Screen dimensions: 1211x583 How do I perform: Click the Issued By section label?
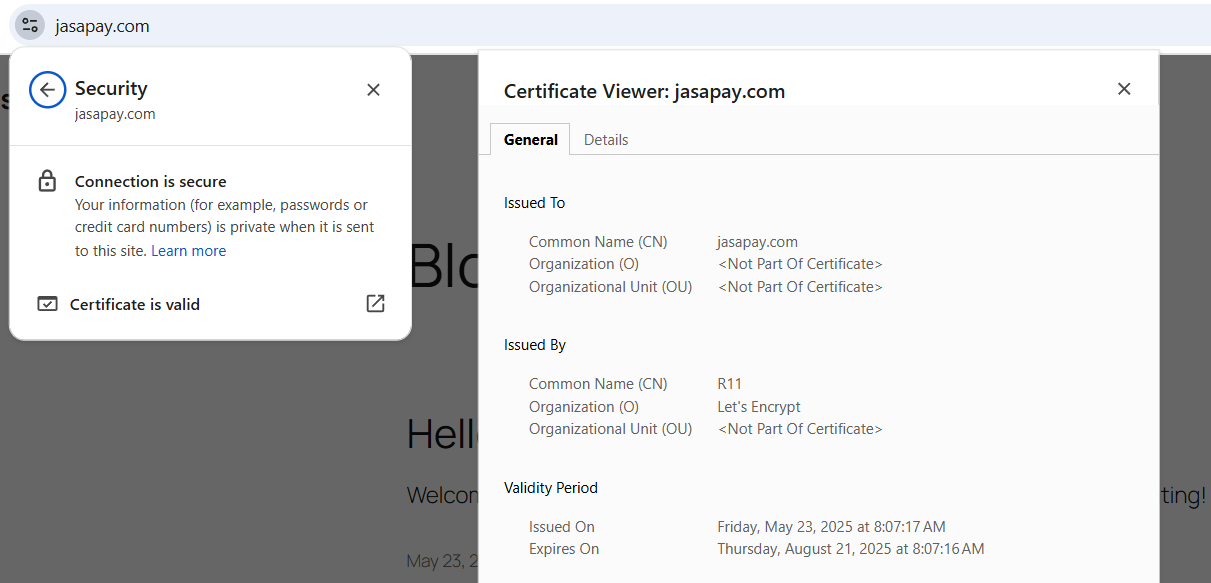click(x=535, y=345)
